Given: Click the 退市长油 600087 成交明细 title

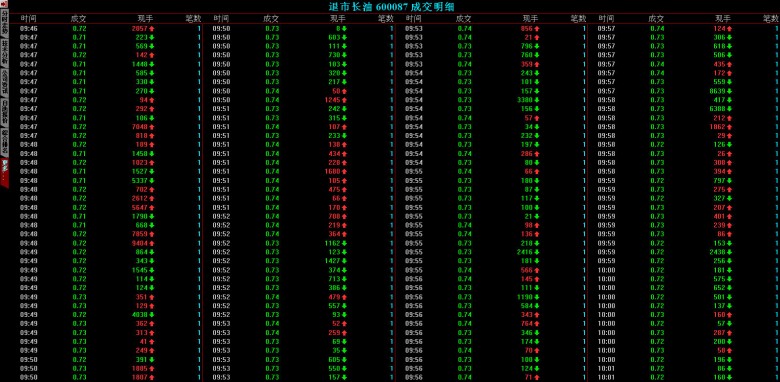Looking at the screenshot, I should [x=391, y=6].
